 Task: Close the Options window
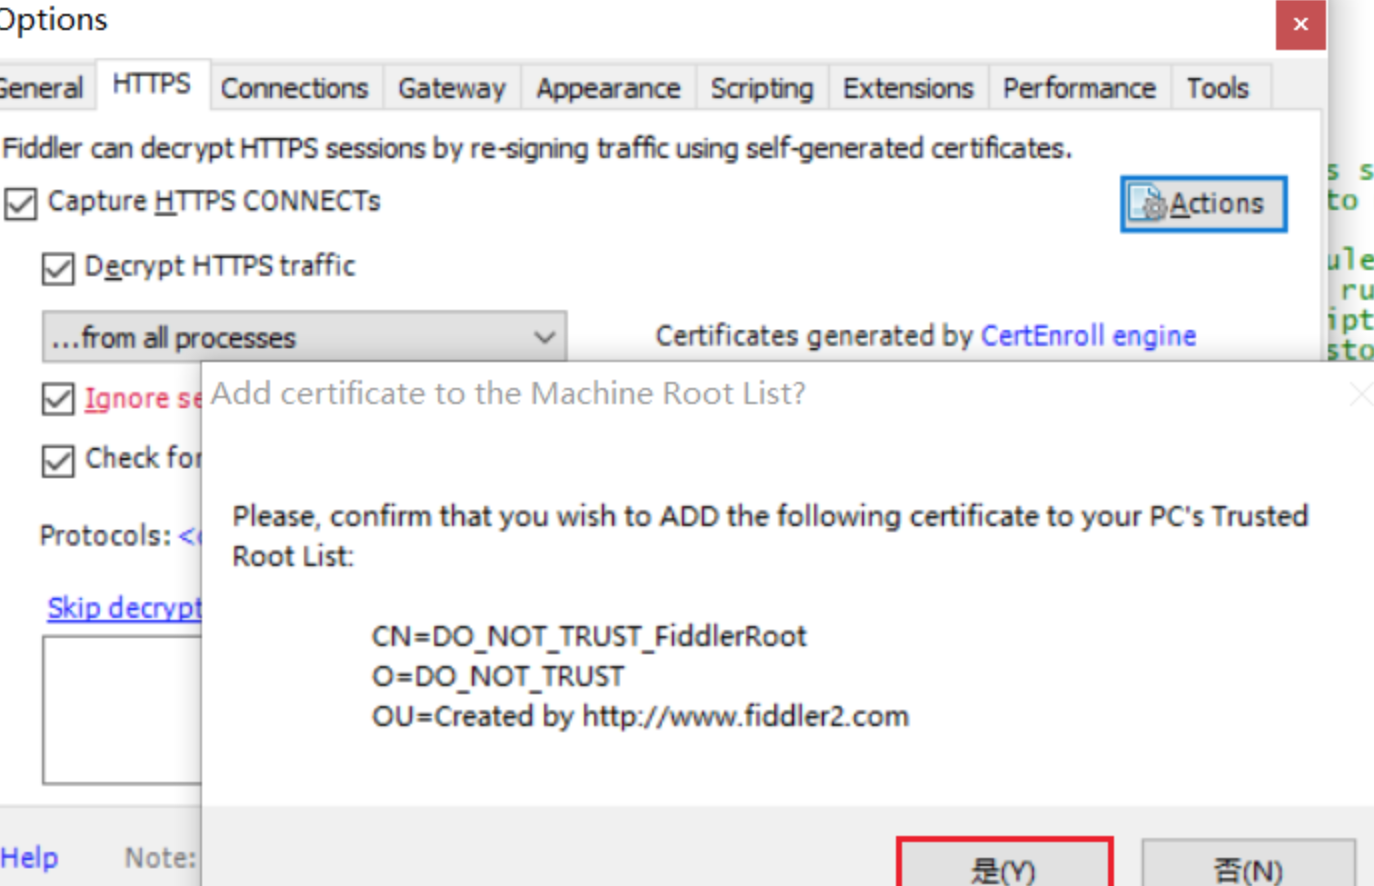coord(1300,24)
